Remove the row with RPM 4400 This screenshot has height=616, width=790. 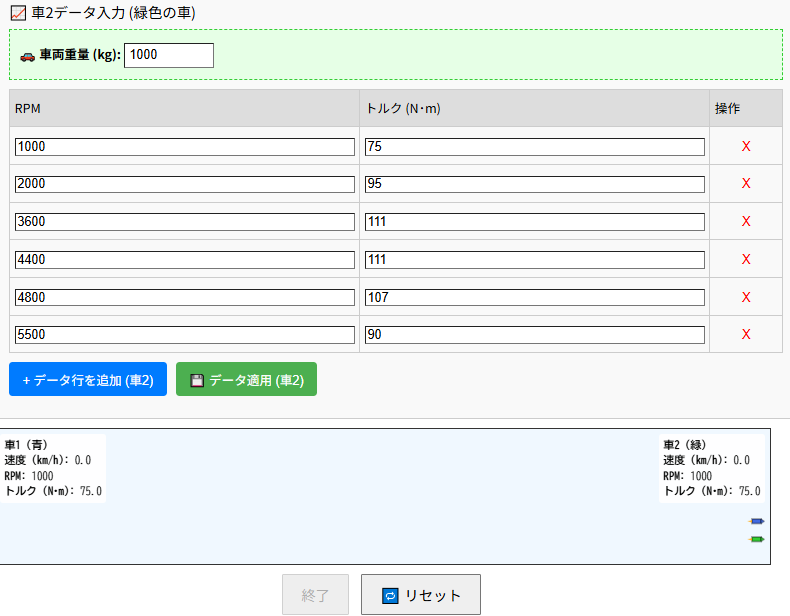745,259
